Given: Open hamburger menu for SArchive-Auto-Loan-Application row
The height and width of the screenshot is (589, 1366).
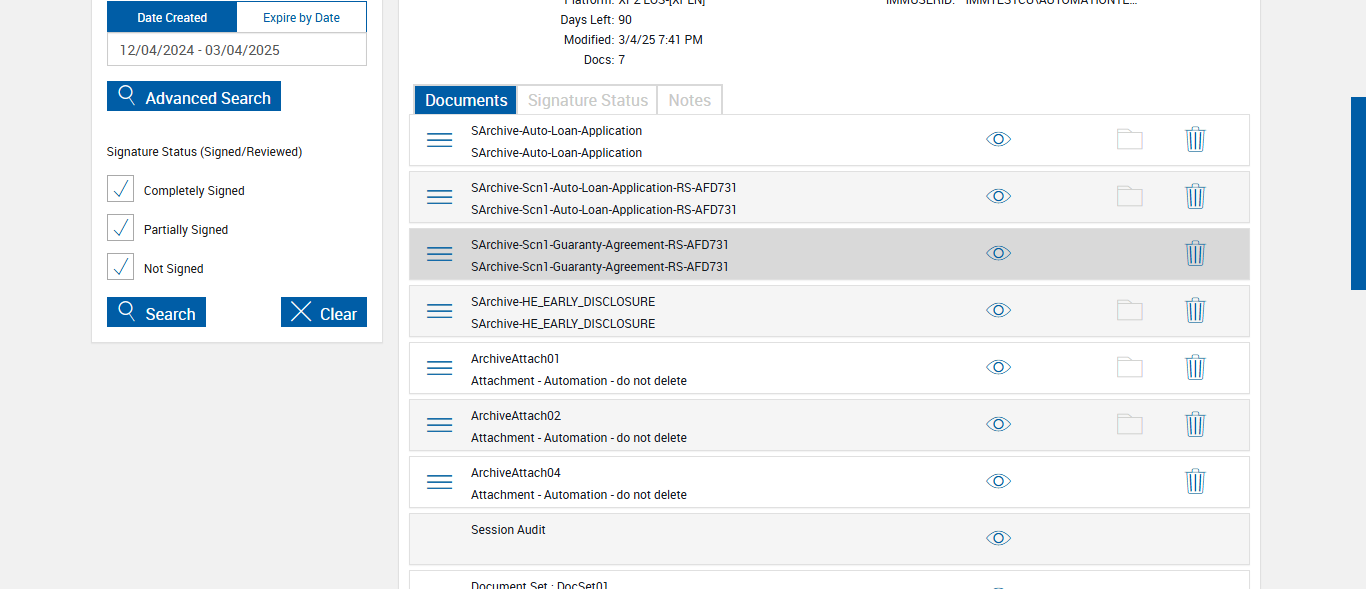Looking at the screenshot, I should point(440,140).
